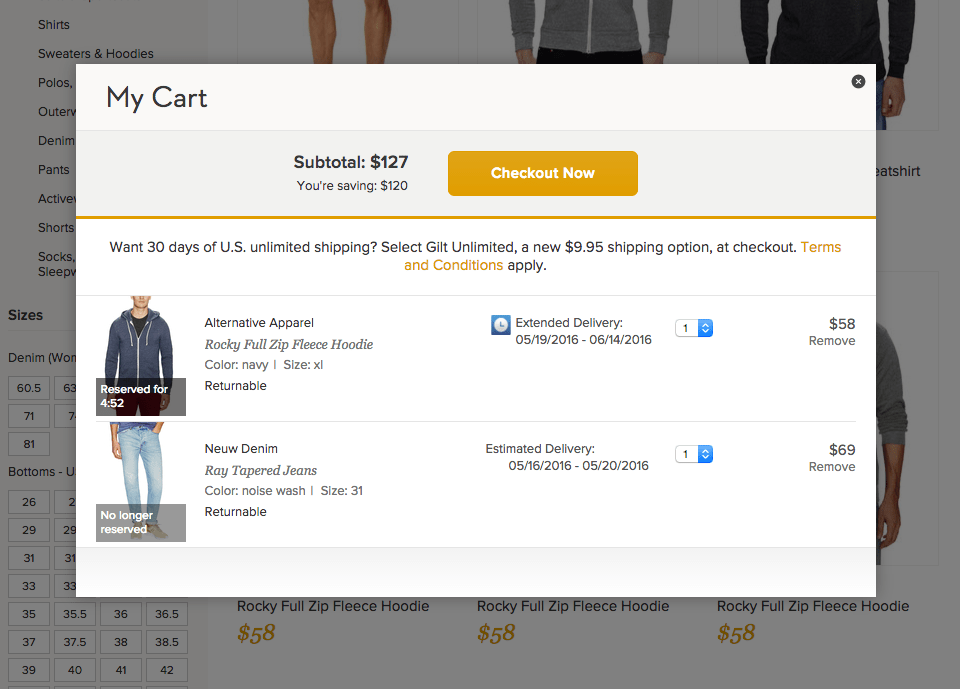
Task: Click the Alternative Apparel brand name
Action: (259, 323)
